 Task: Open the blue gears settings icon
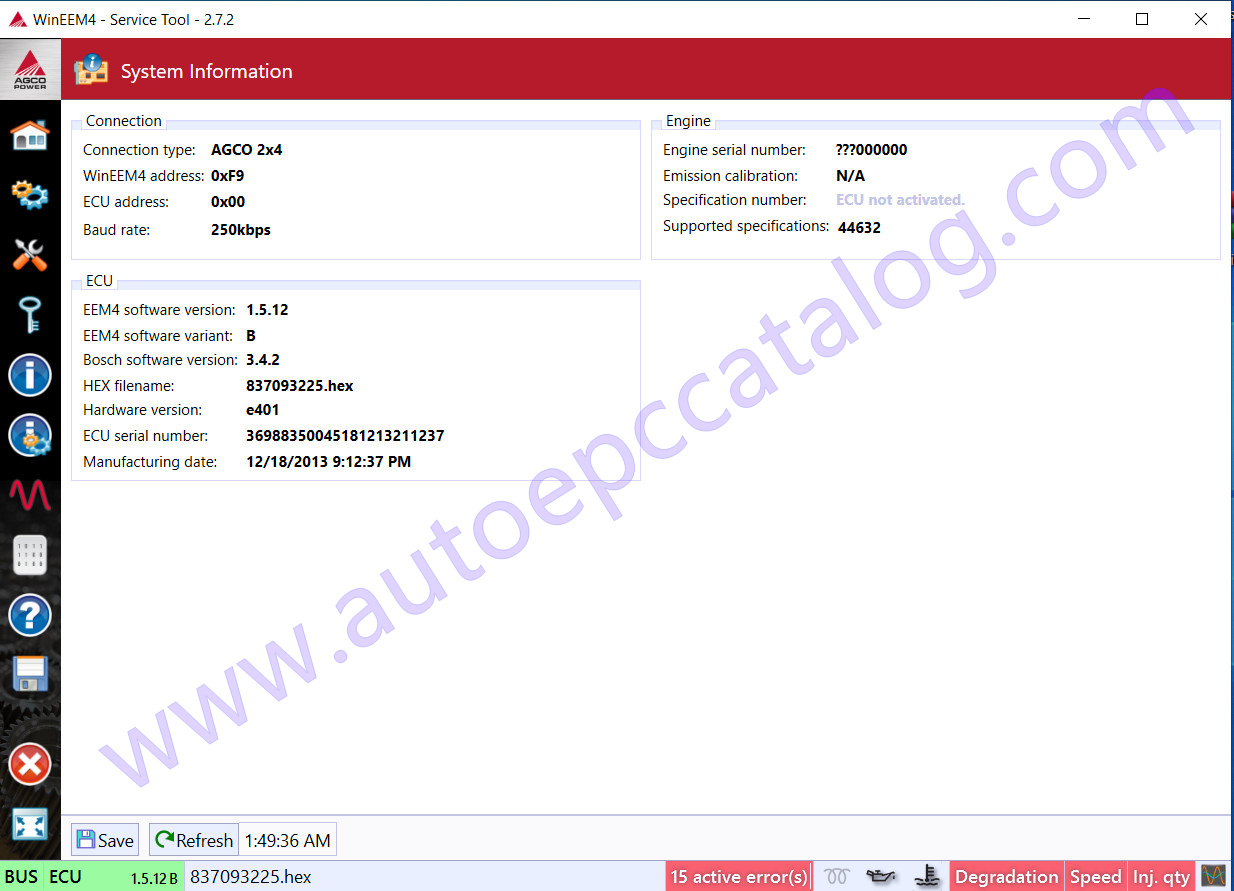click(x=30, y=194)
